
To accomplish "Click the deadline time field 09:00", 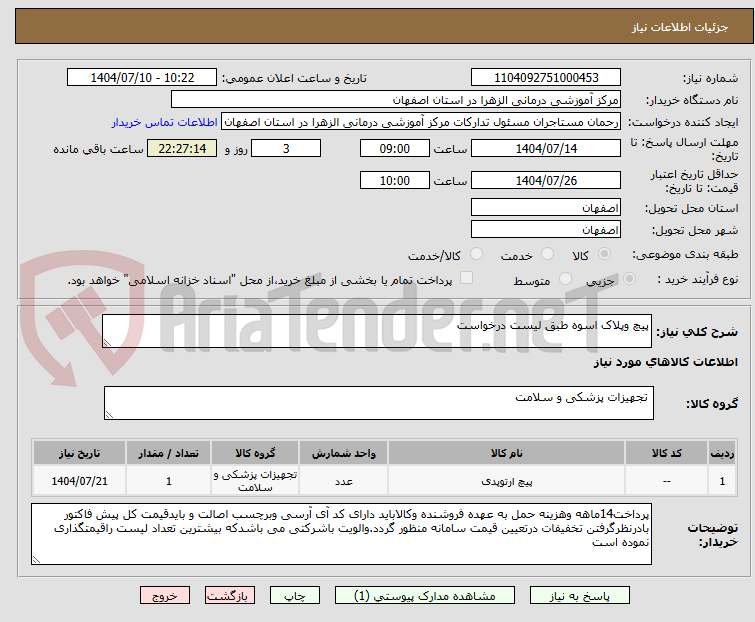I will click(394, 148).
